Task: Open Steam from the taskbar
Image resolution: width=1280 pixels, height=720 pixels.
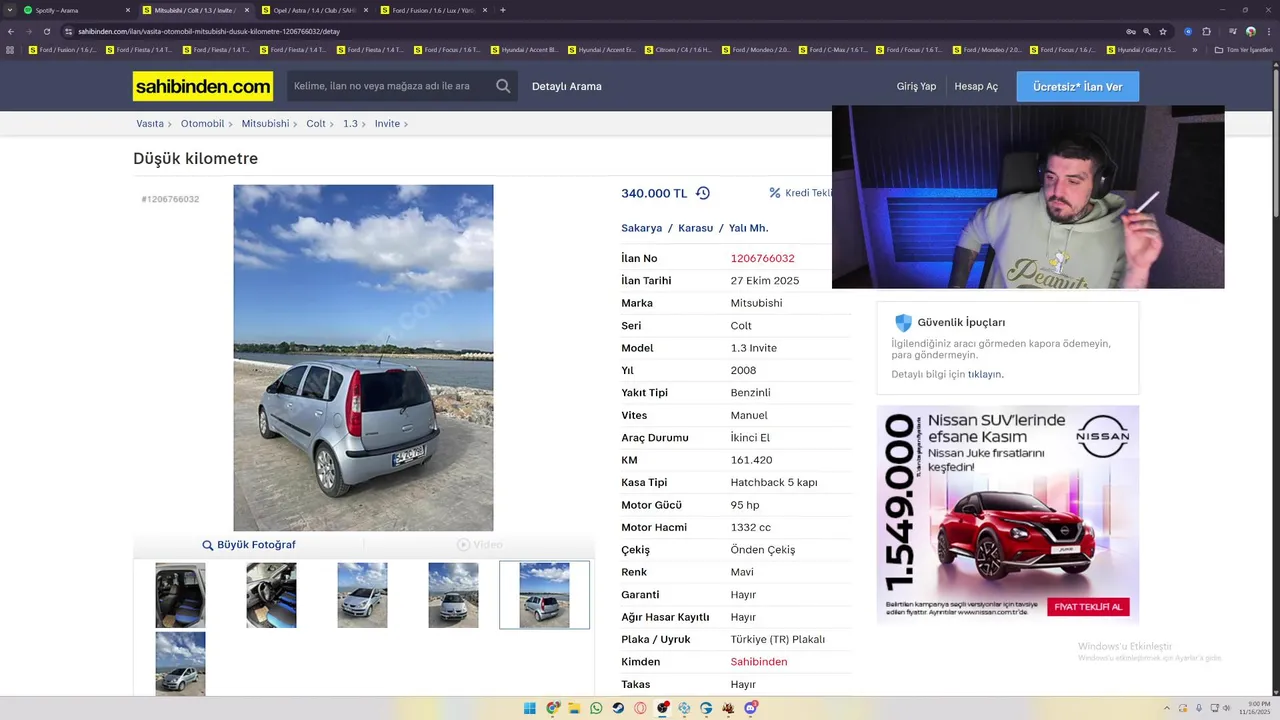Action: point(618,708)
